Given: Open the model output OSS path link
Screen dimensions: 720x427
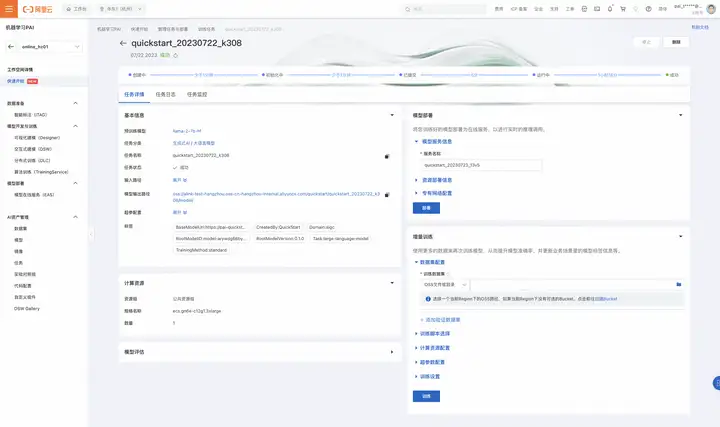Looking at the screenshot, I should coord(276,197).
